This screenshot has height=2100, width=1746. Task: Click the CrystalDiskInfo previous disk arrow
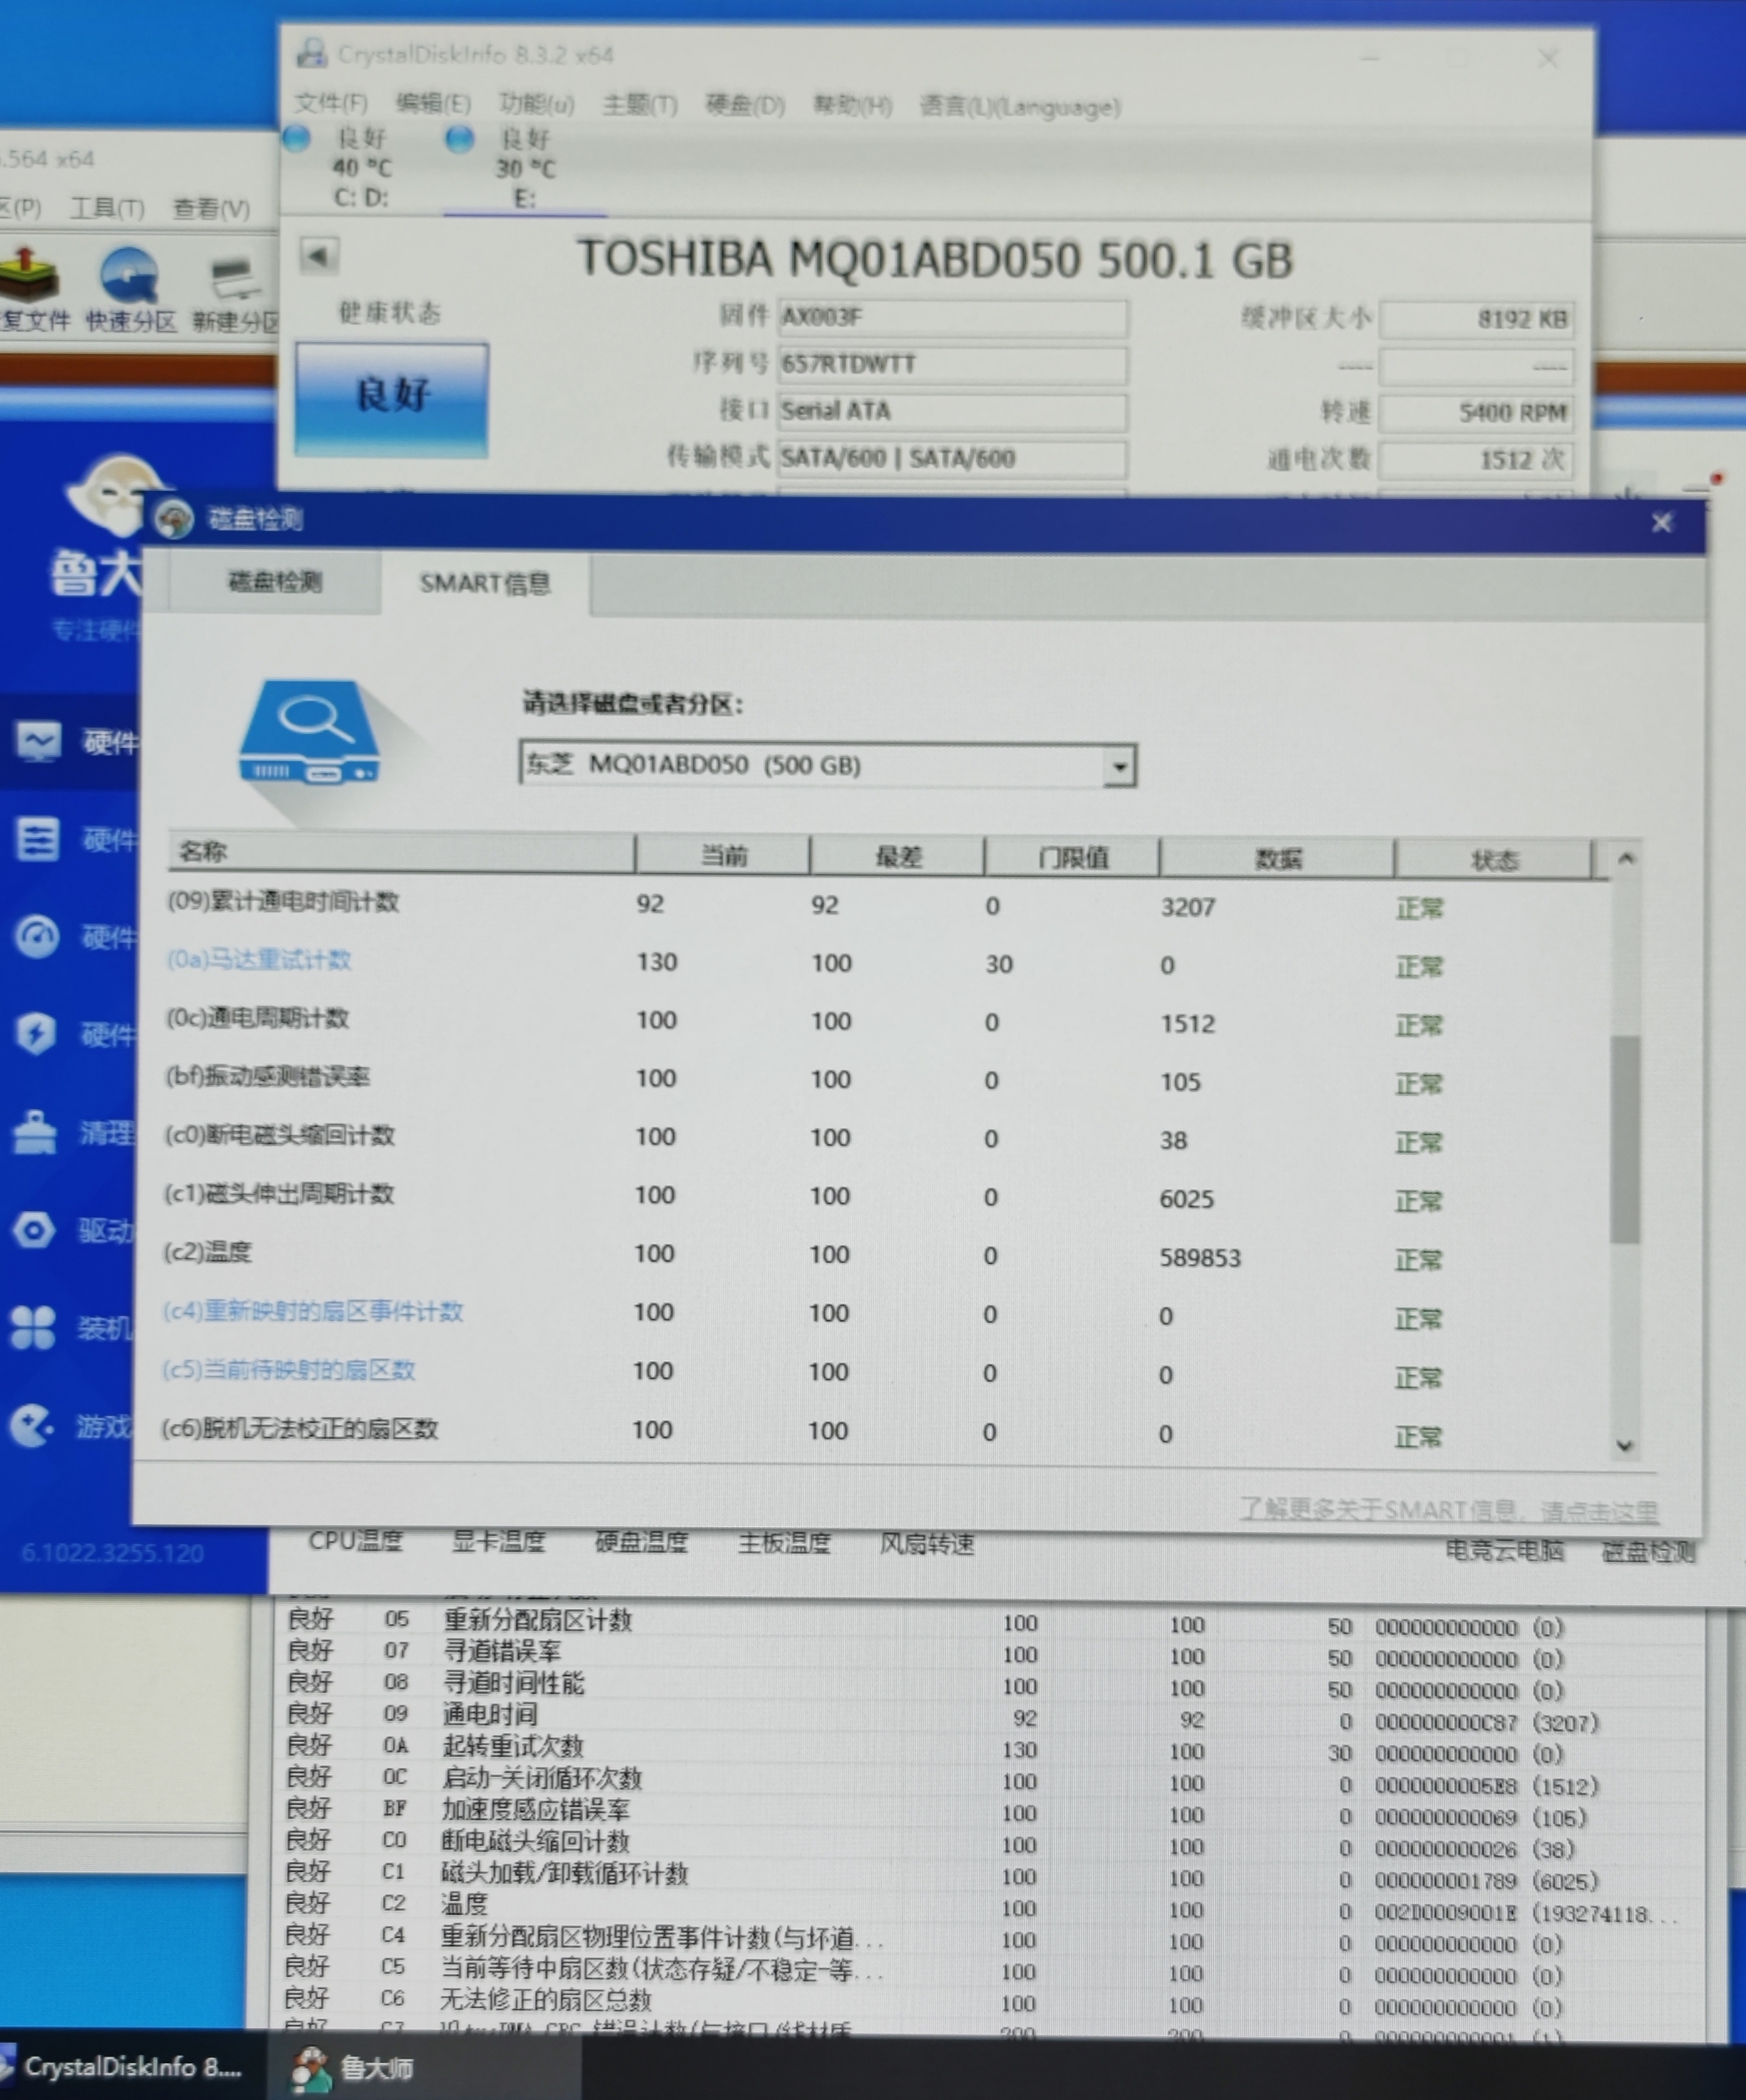pyautogui.click(x=319, y=256)
